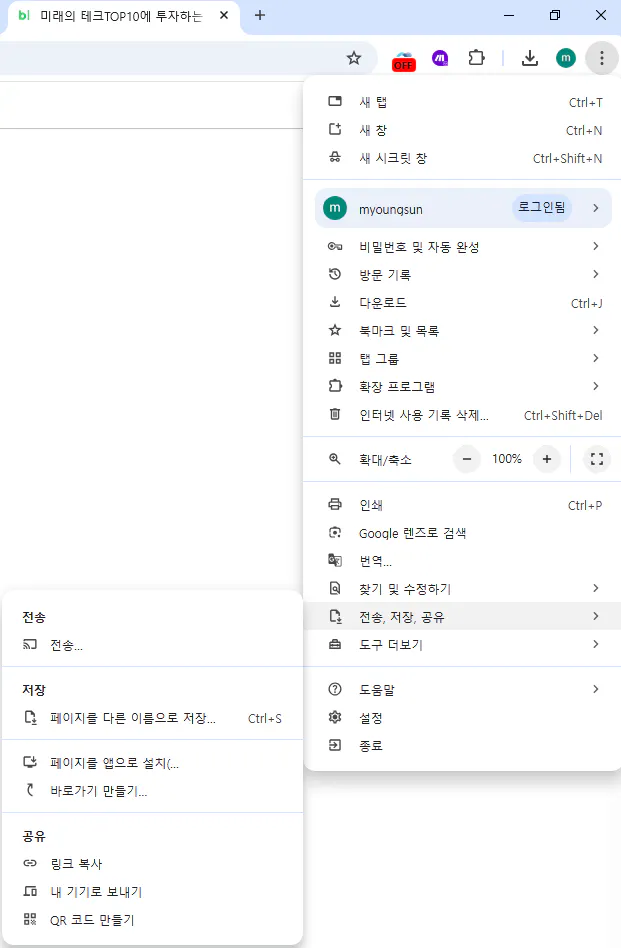Click the 확대/축소 magnifier icon
621x948 pixels.
(x=334, y=459)
